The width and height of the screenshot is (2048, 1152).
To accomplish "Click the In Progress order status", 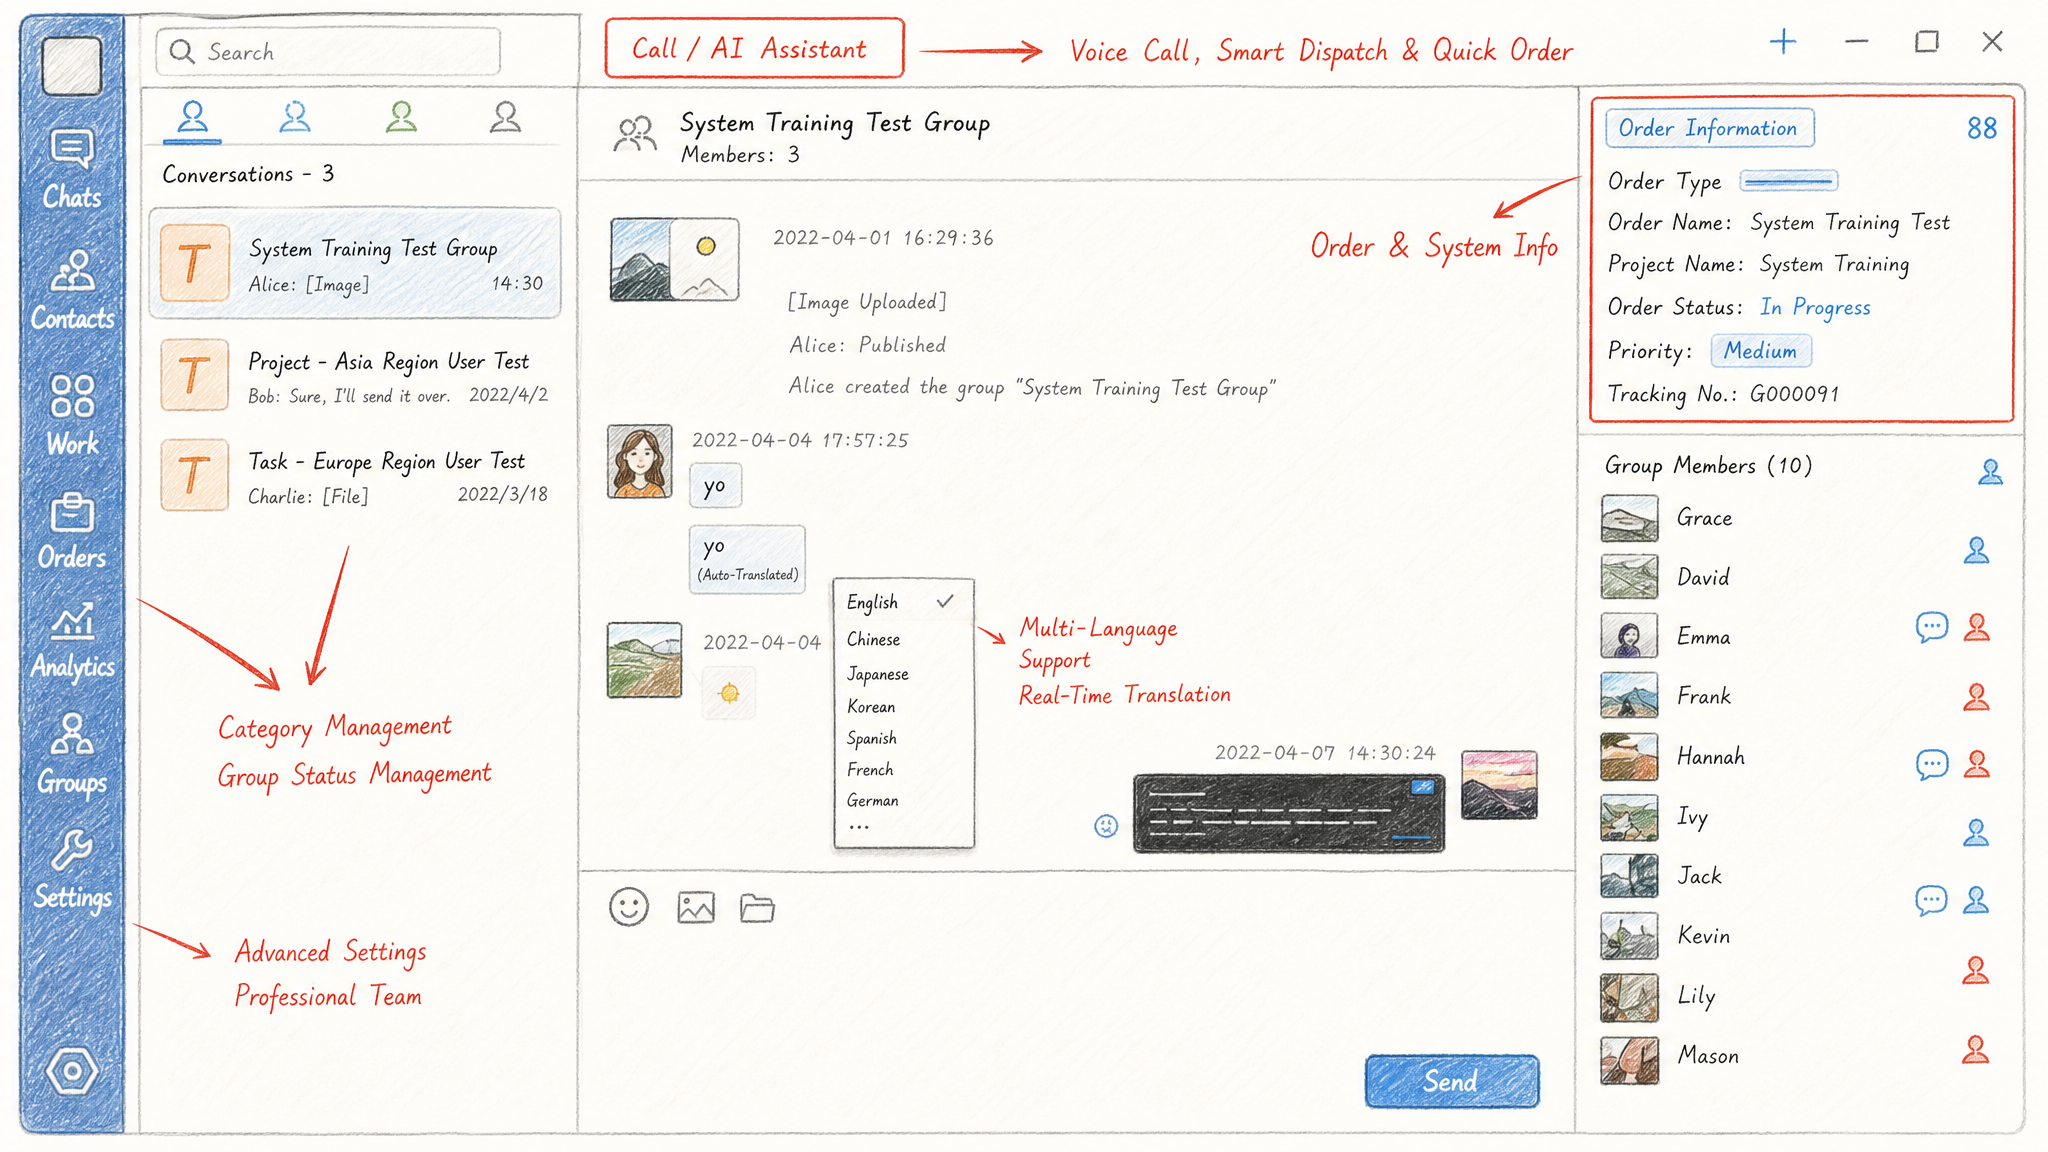I will [1815, 308].
